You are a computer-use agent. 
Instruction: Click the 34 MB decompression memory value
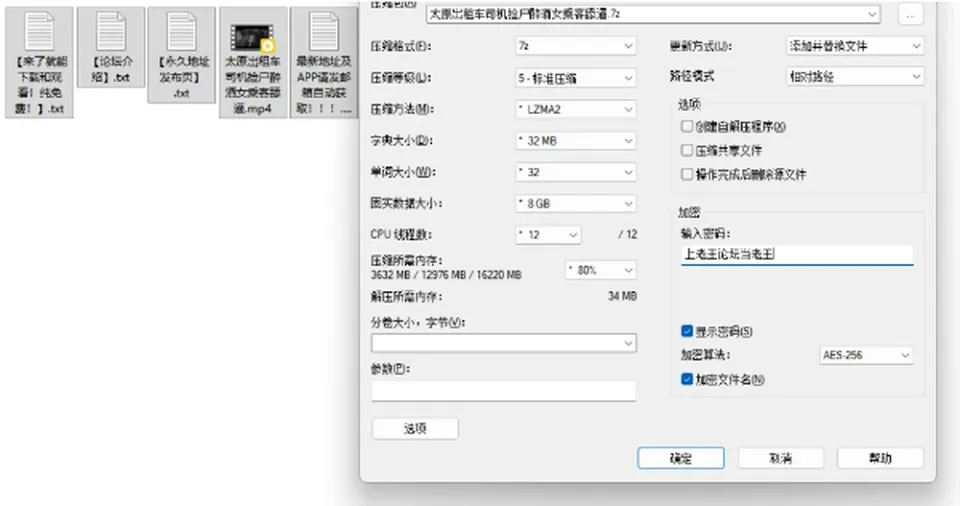(x=622, y=296)
